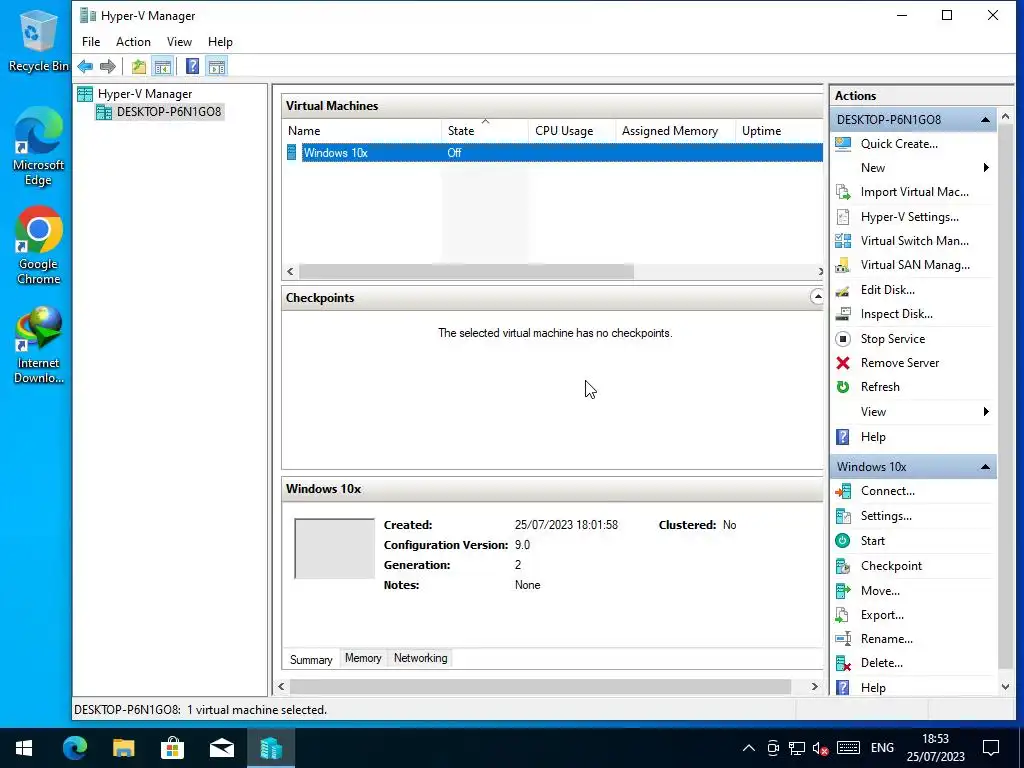This screenshot has height=768, width=1024.
Task: Open Google Chrome desktop shortcut
Action: (x=39, y=245)
